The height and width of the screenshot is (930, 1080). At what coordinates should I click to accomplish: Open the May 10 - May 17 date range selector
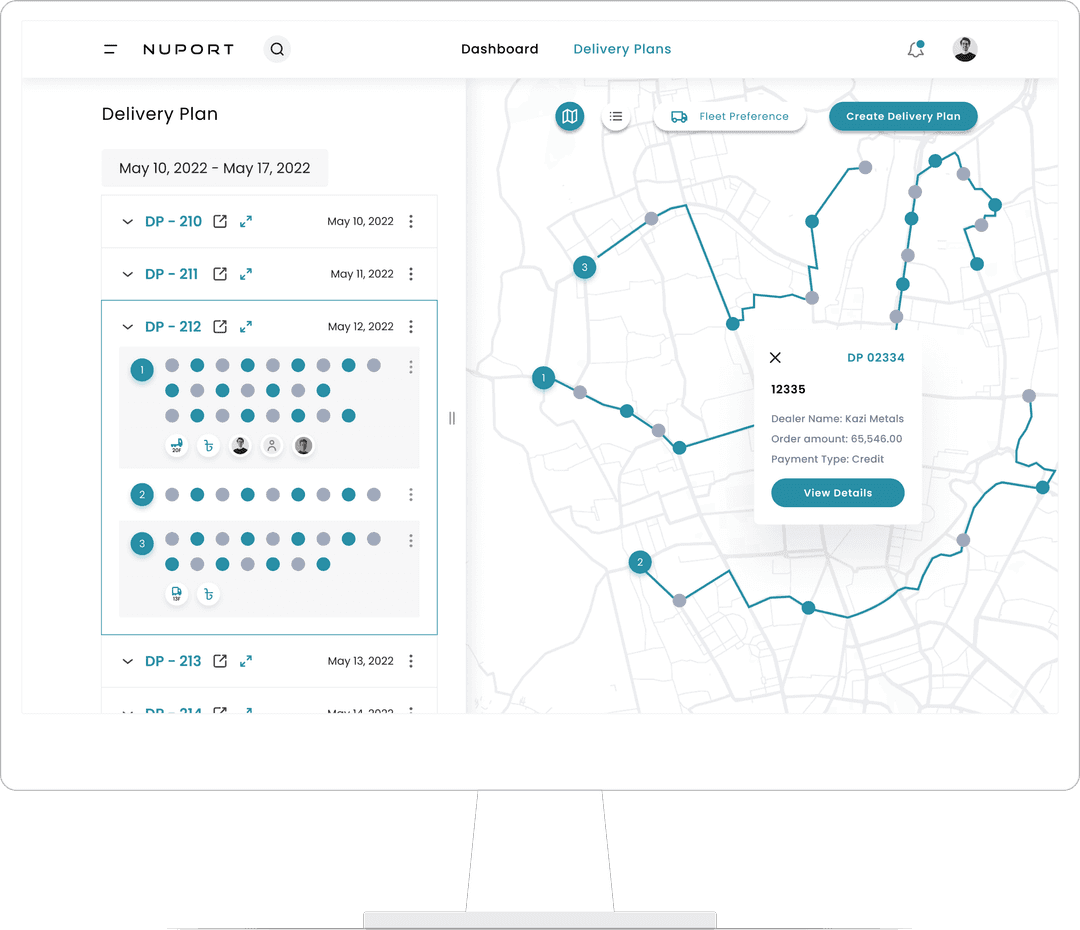(x=214, y=168)
